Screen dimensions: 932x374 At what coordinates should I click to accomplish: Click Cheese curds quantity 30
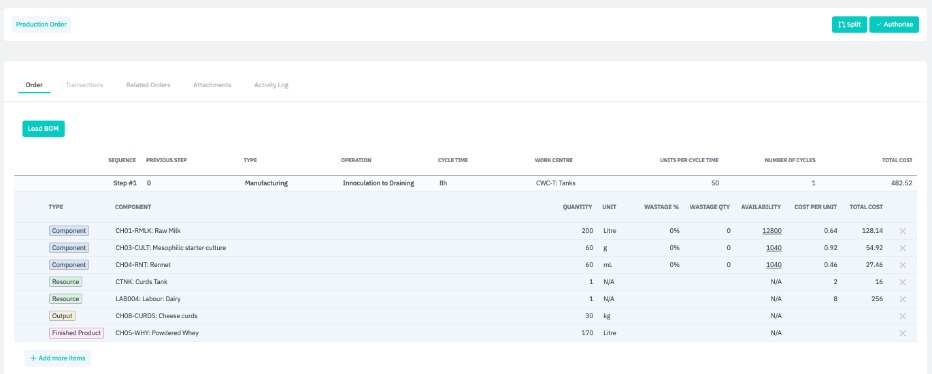[589, 316]
